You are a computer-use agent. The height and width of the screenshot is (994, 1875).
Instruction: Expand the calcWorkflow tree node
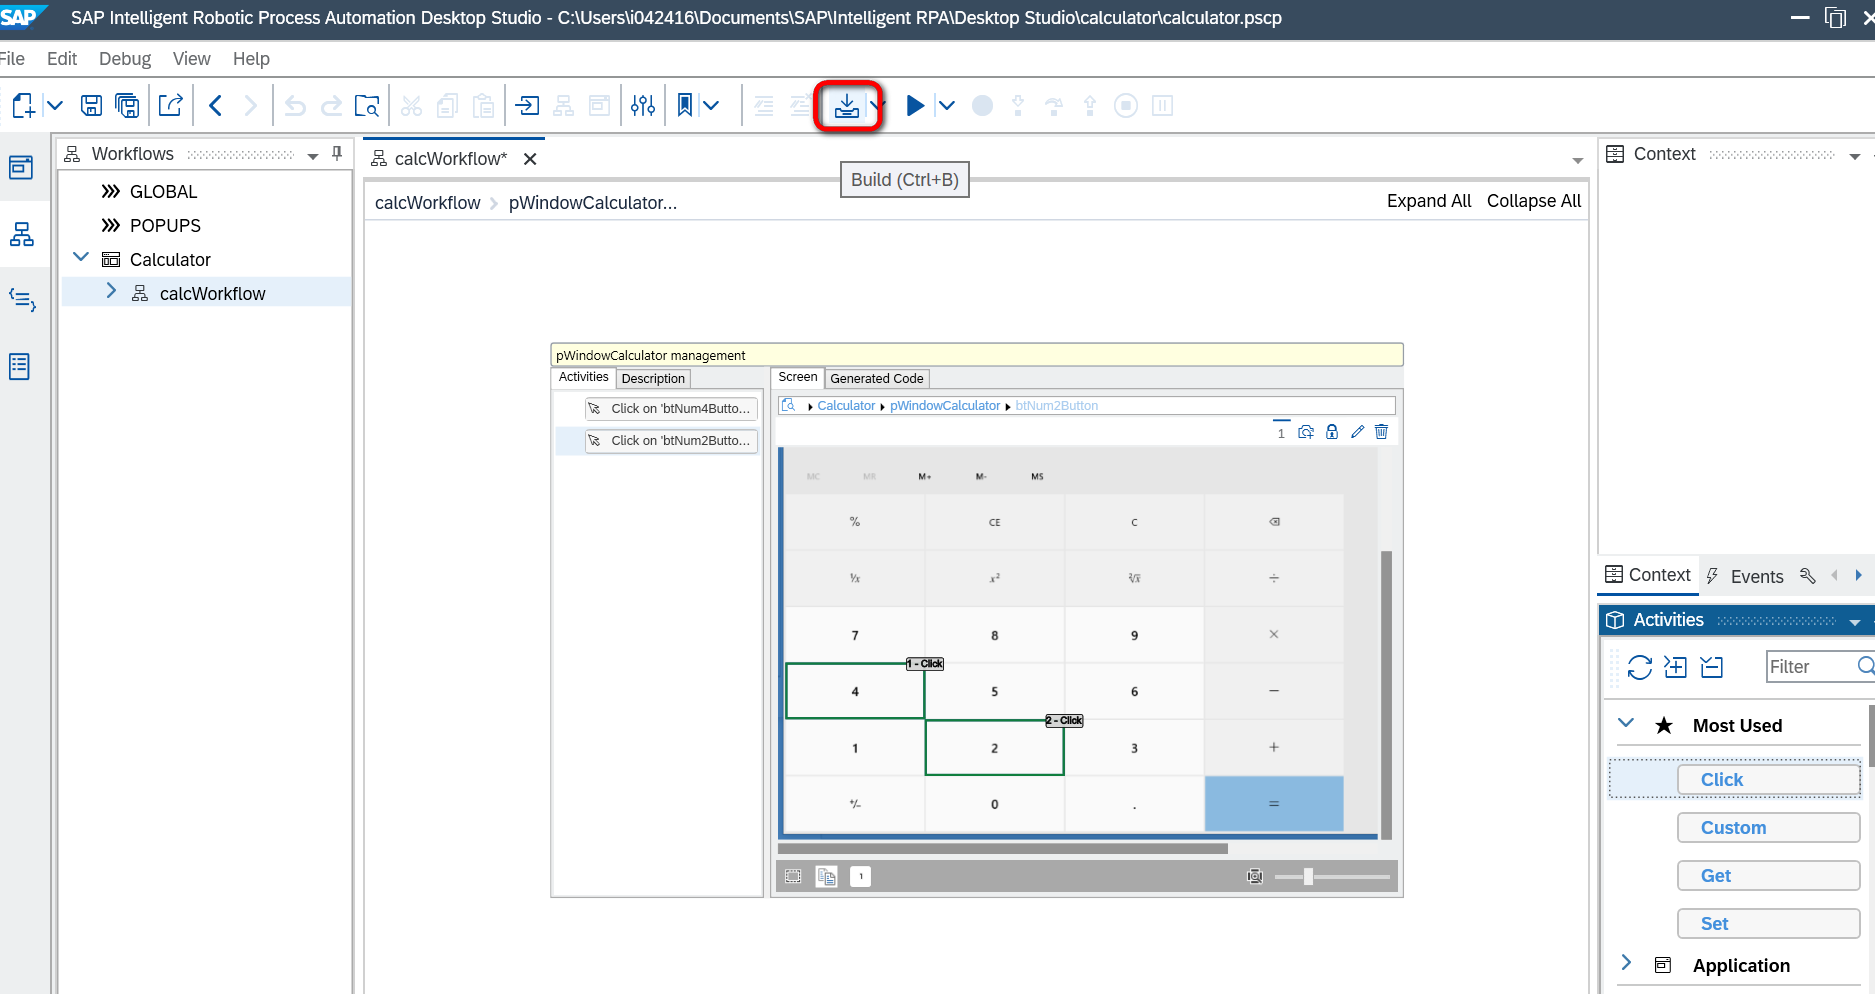[111, 291]
